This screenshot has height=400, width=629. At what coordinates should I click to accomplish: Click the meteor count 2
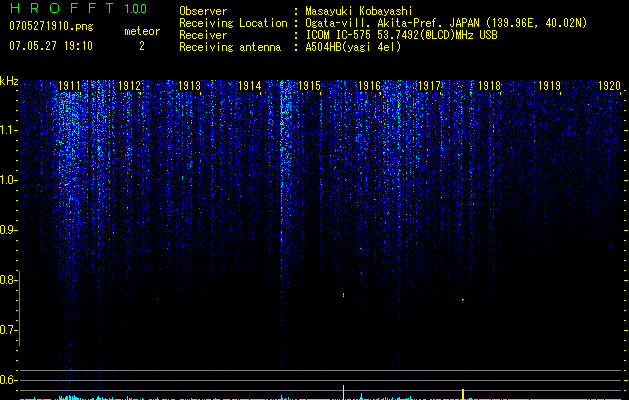click(142, 46)
